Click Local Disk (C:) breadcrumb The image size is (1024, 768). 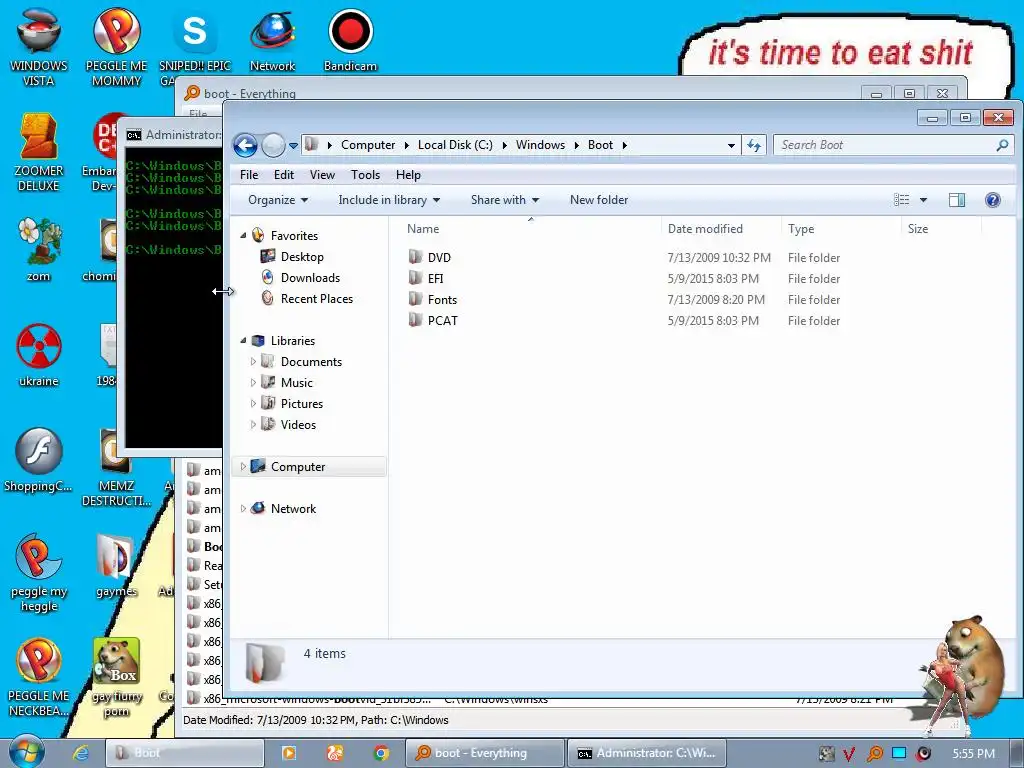[455, 145]
